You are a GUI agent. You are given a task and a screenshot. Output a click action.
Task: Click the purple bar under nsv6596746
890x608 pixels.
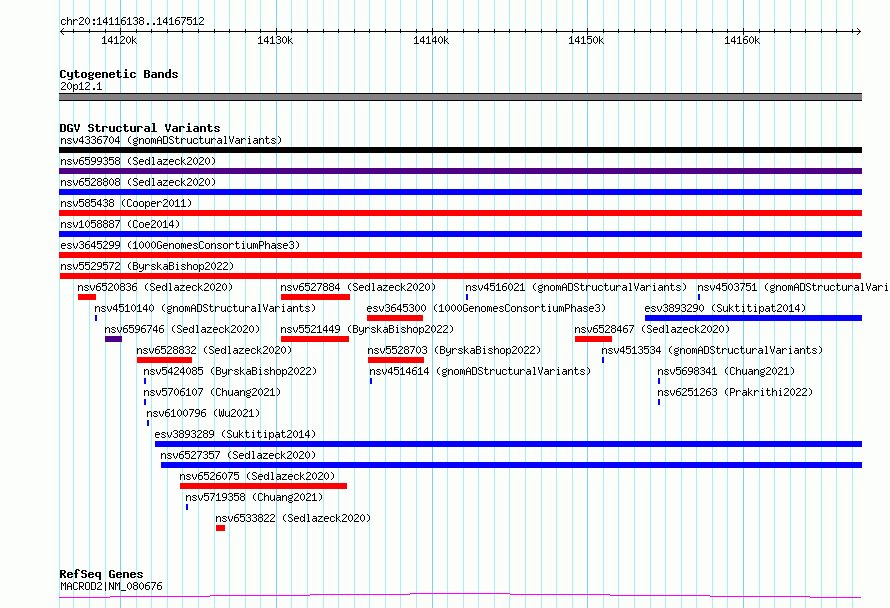114,339
